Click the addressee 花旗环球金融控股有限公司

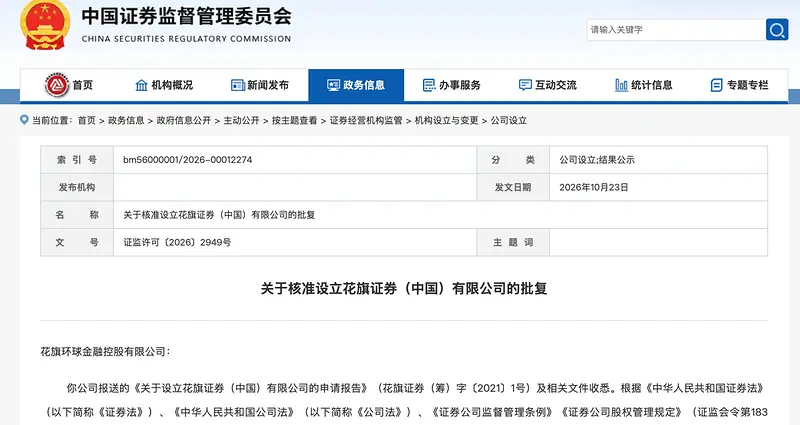pyautogui.click(x=103, y=352)
